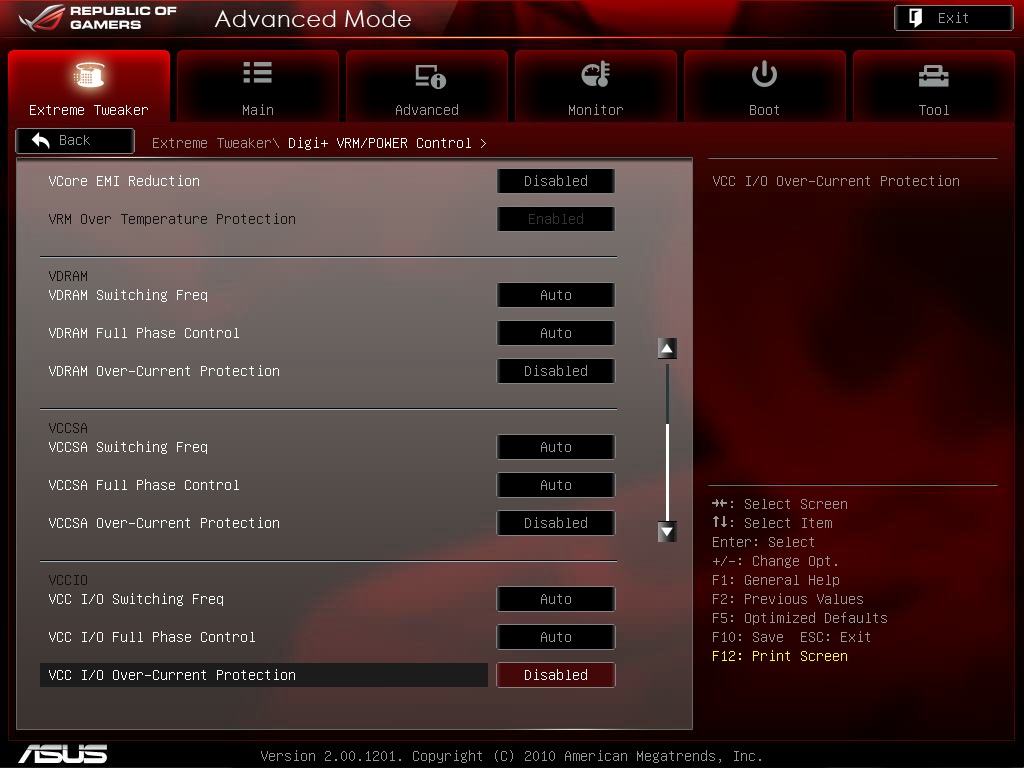Open VDRAM Full Phase Control dropdown

(x=556, y=333)
